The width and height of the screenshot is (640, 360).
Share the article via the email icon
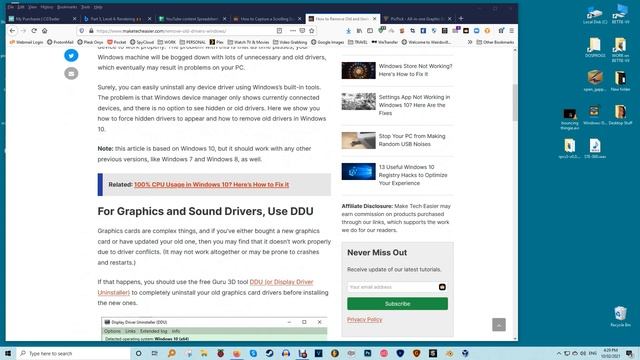(x=71, y=73)
